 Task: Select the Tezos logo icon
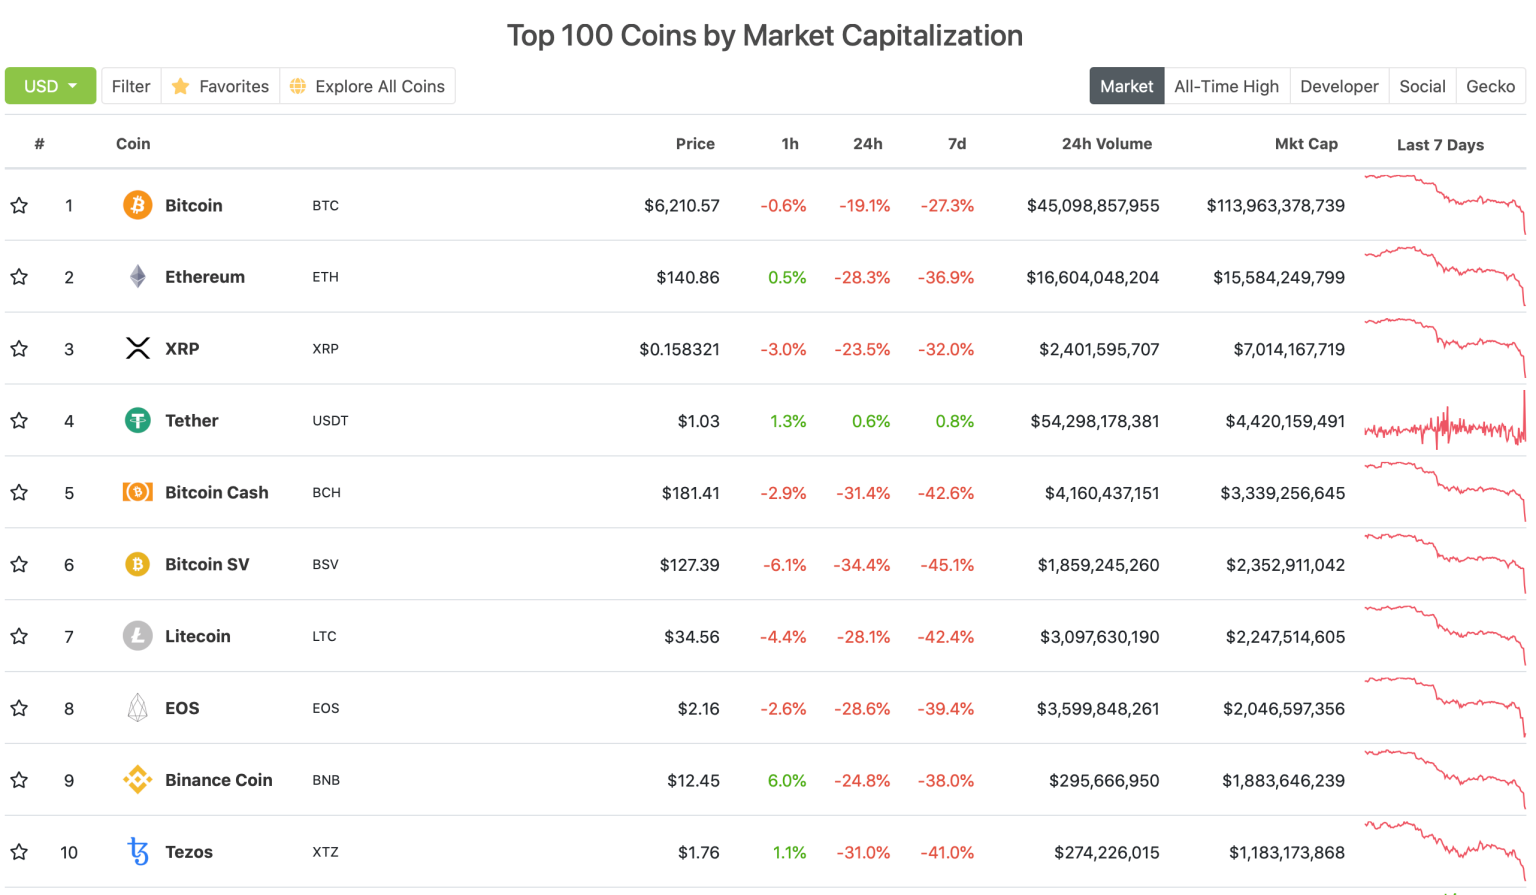click(x=137, y=852)
